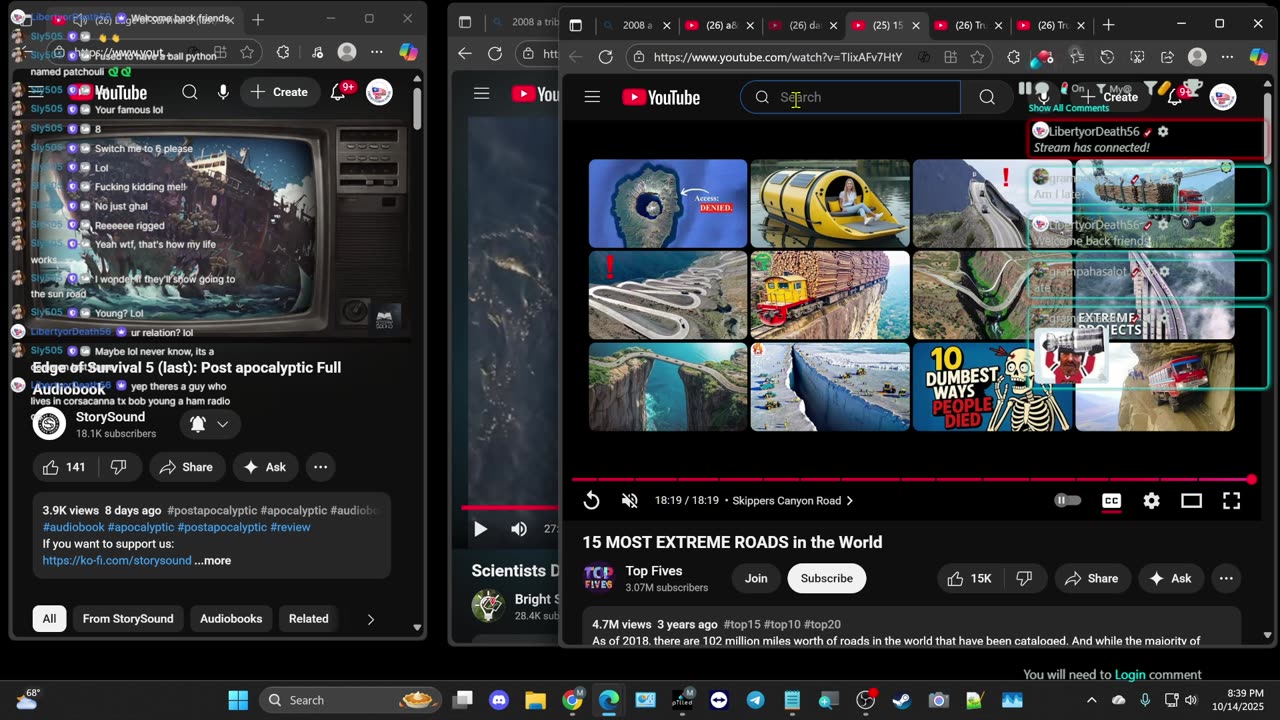Open more actions on the StorySound video

coord(320,467)
